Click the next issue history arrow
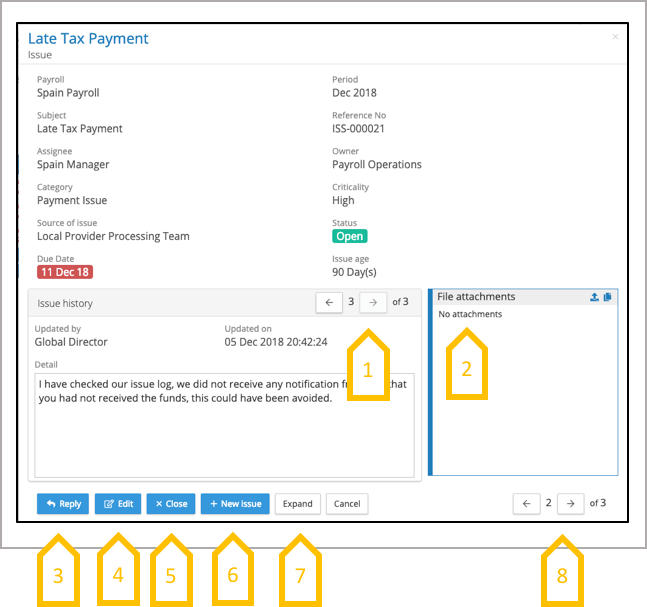Image resolution: width=647 pixels, height=607 pixels. pyautogui.click(x=374, y=302)
